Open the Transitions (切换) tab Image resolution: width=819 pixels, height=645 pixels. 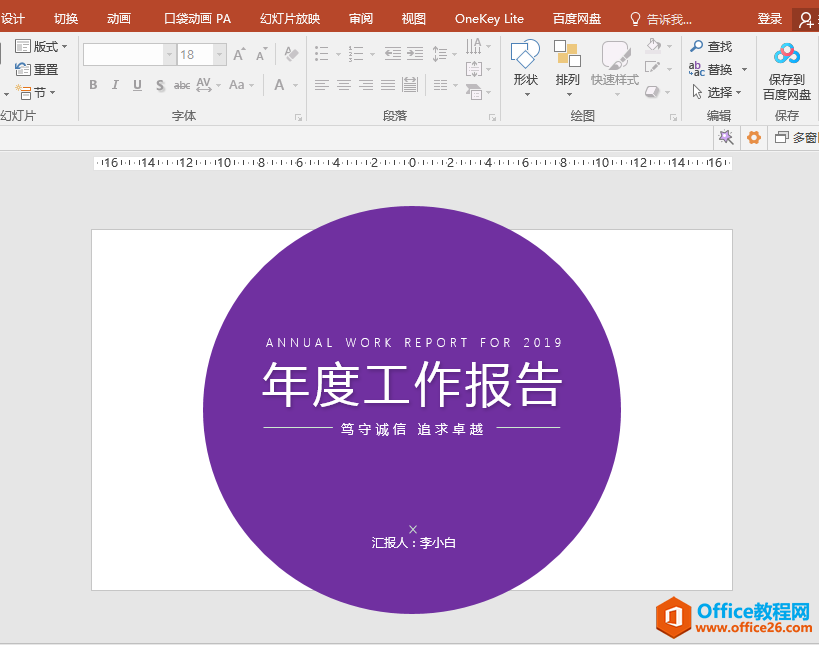click(66, 19)
